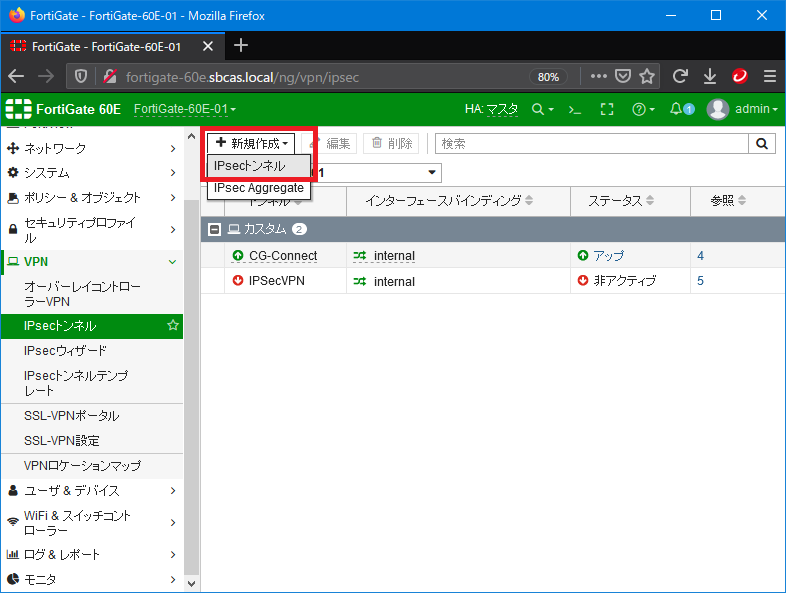Expand the システム menu
Screen dimensions: 786x593
[92, 173]
